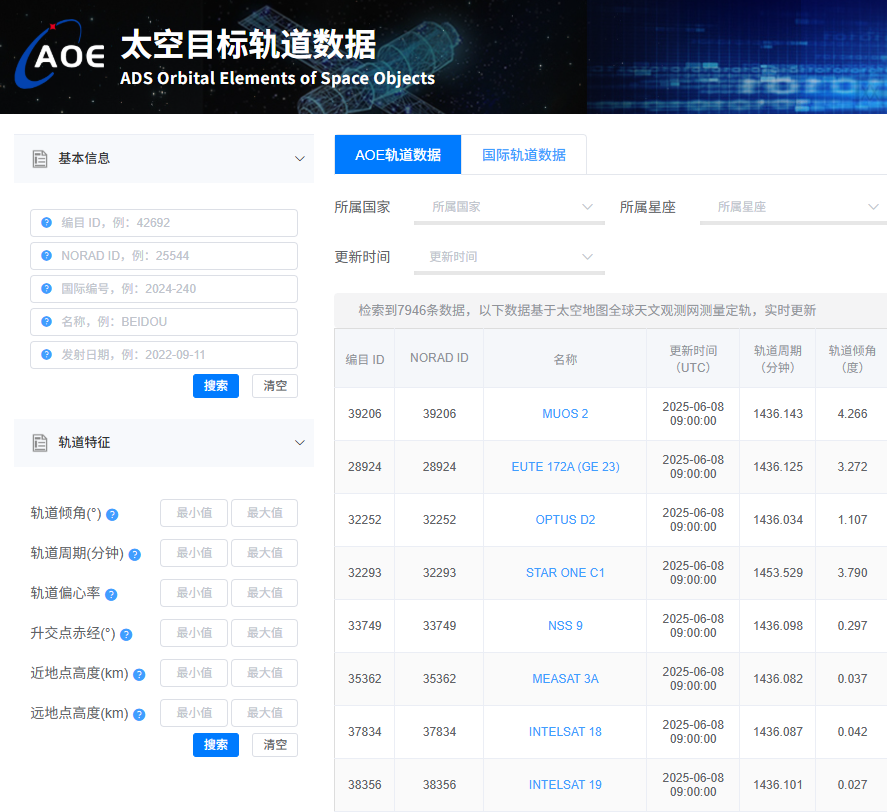Open the INTELSAT 18 link

pos(565,732)
